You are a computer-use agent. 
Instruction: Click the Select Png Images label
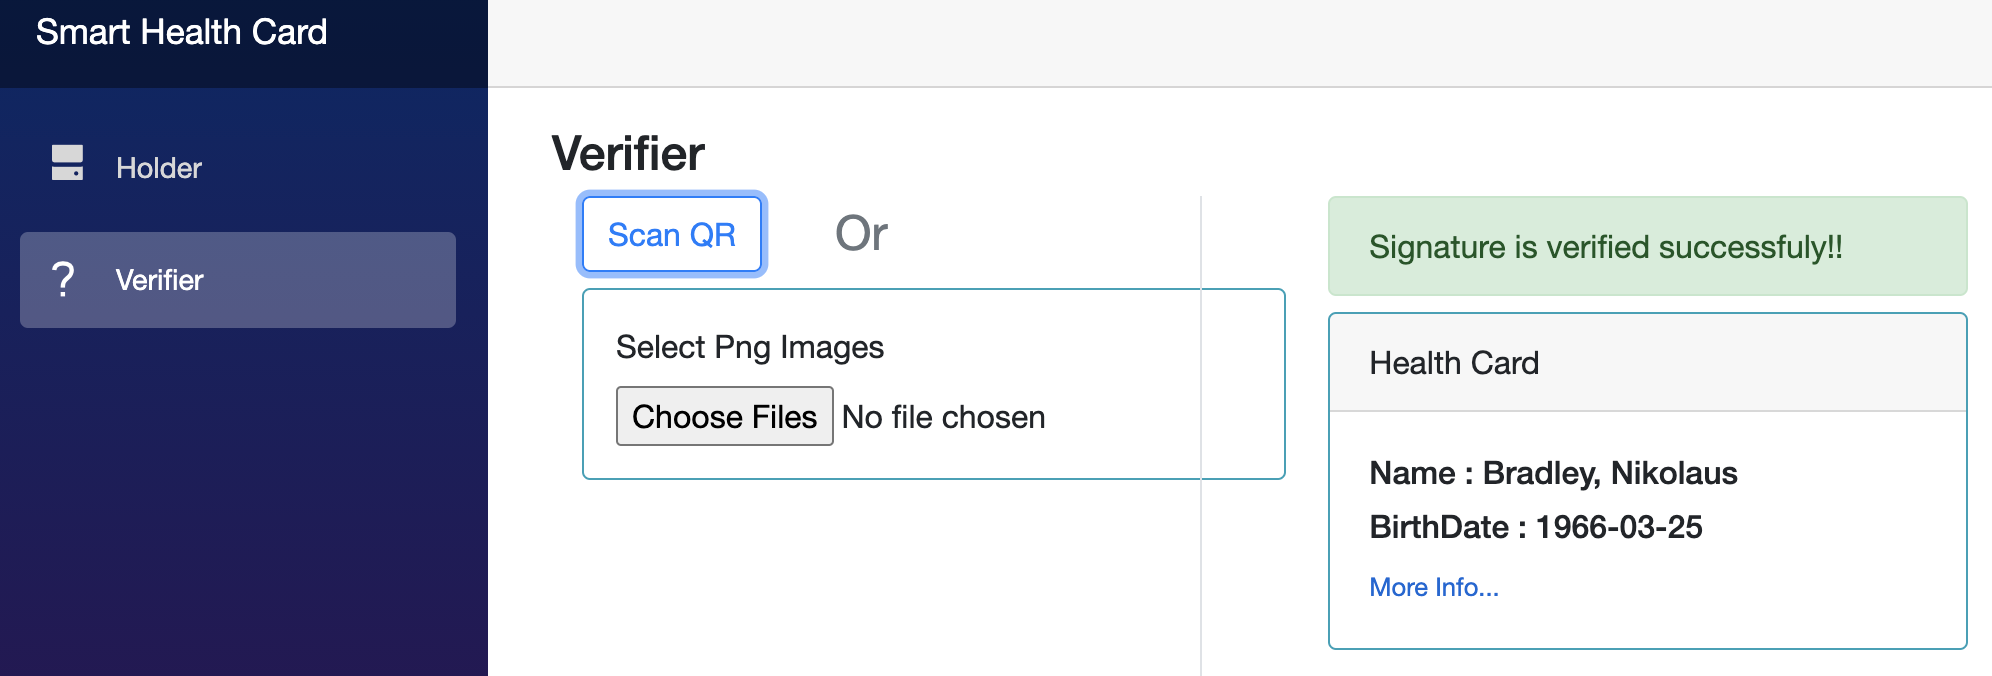[750, 347]
